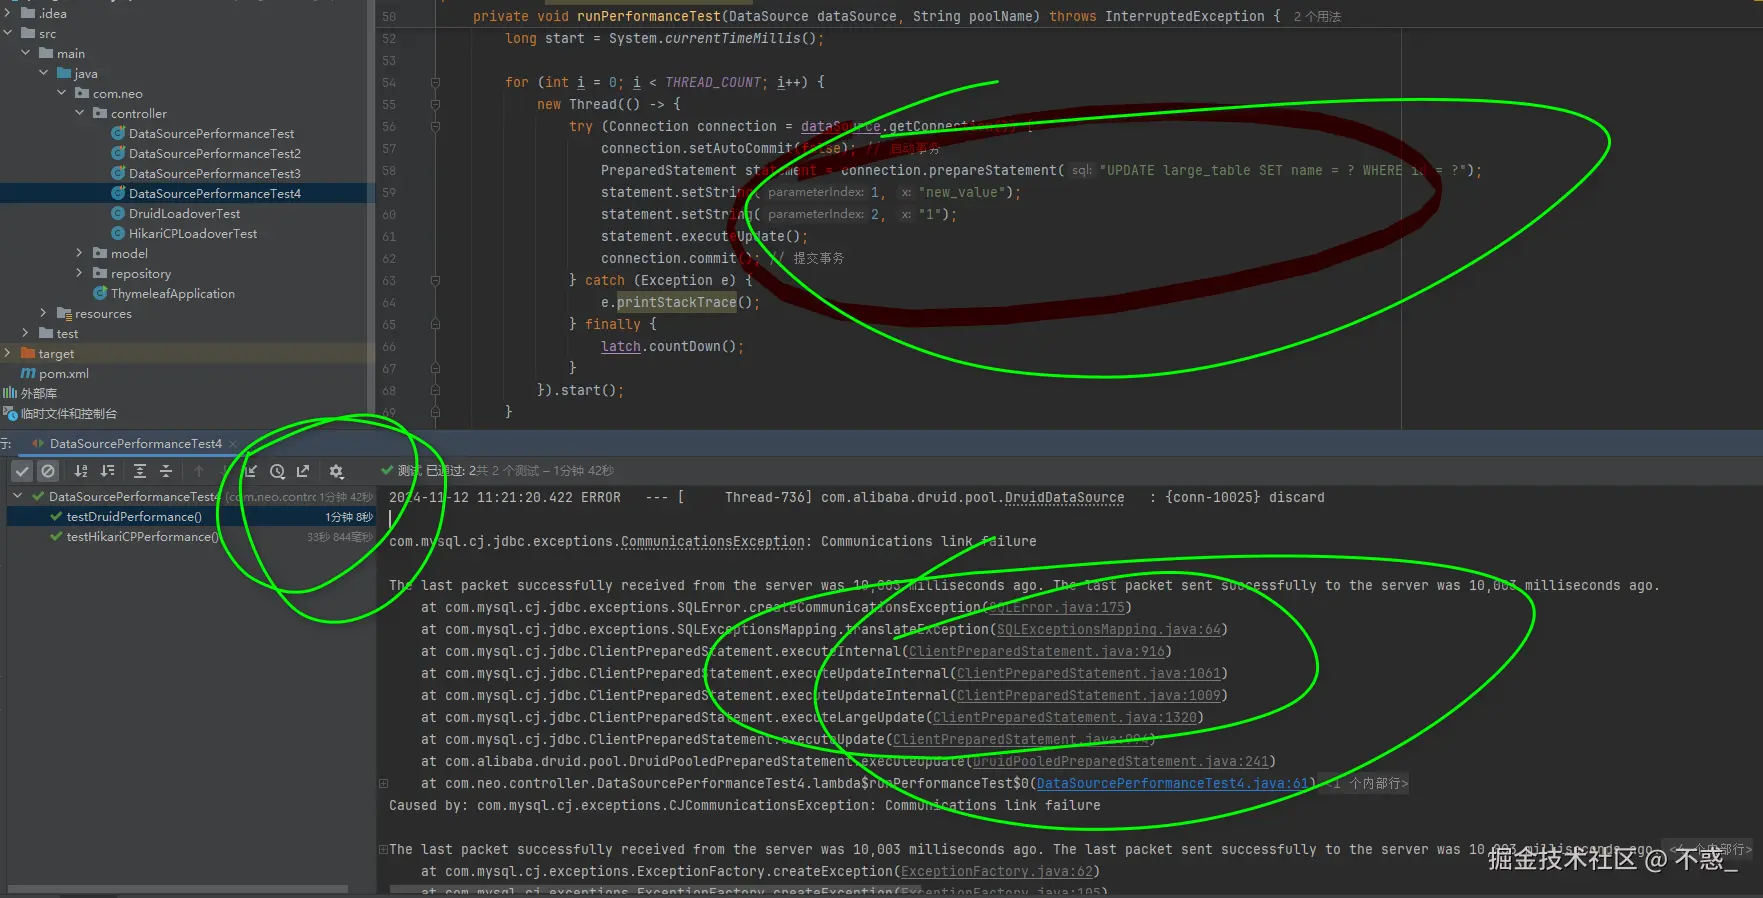1763x898 pixels.
Task: Toggle the Show Ignored tests filter
Action: (x=48, y=471)
